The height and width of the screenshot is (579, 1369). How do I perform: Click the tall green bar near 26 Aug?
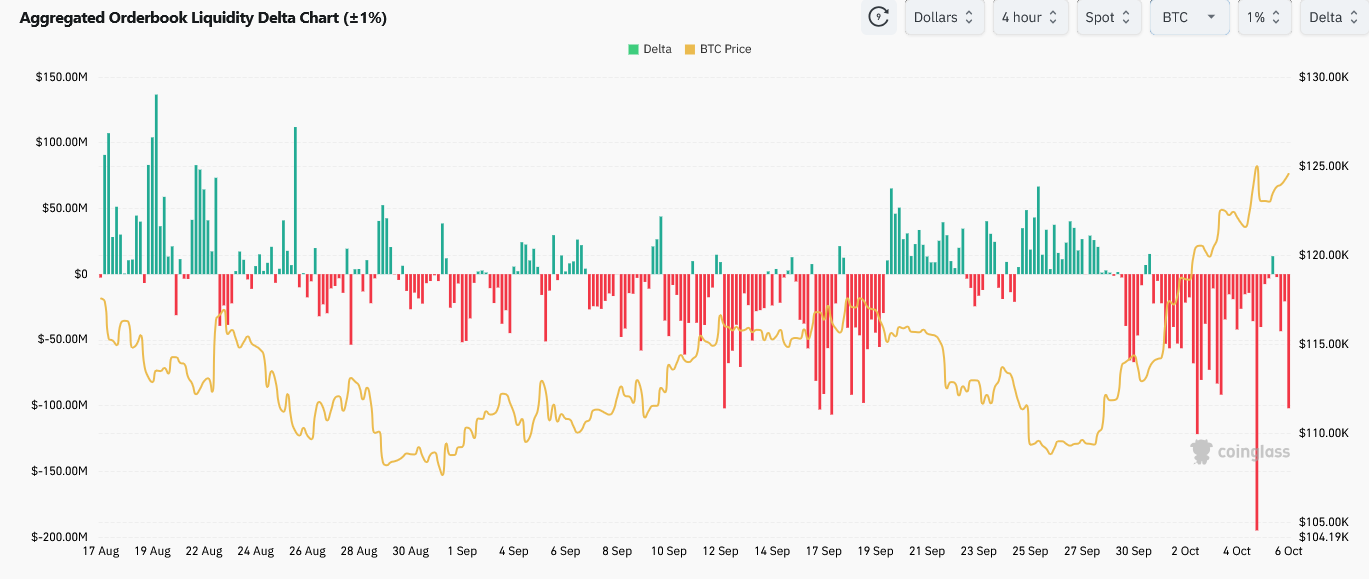(x=295, y=200)
